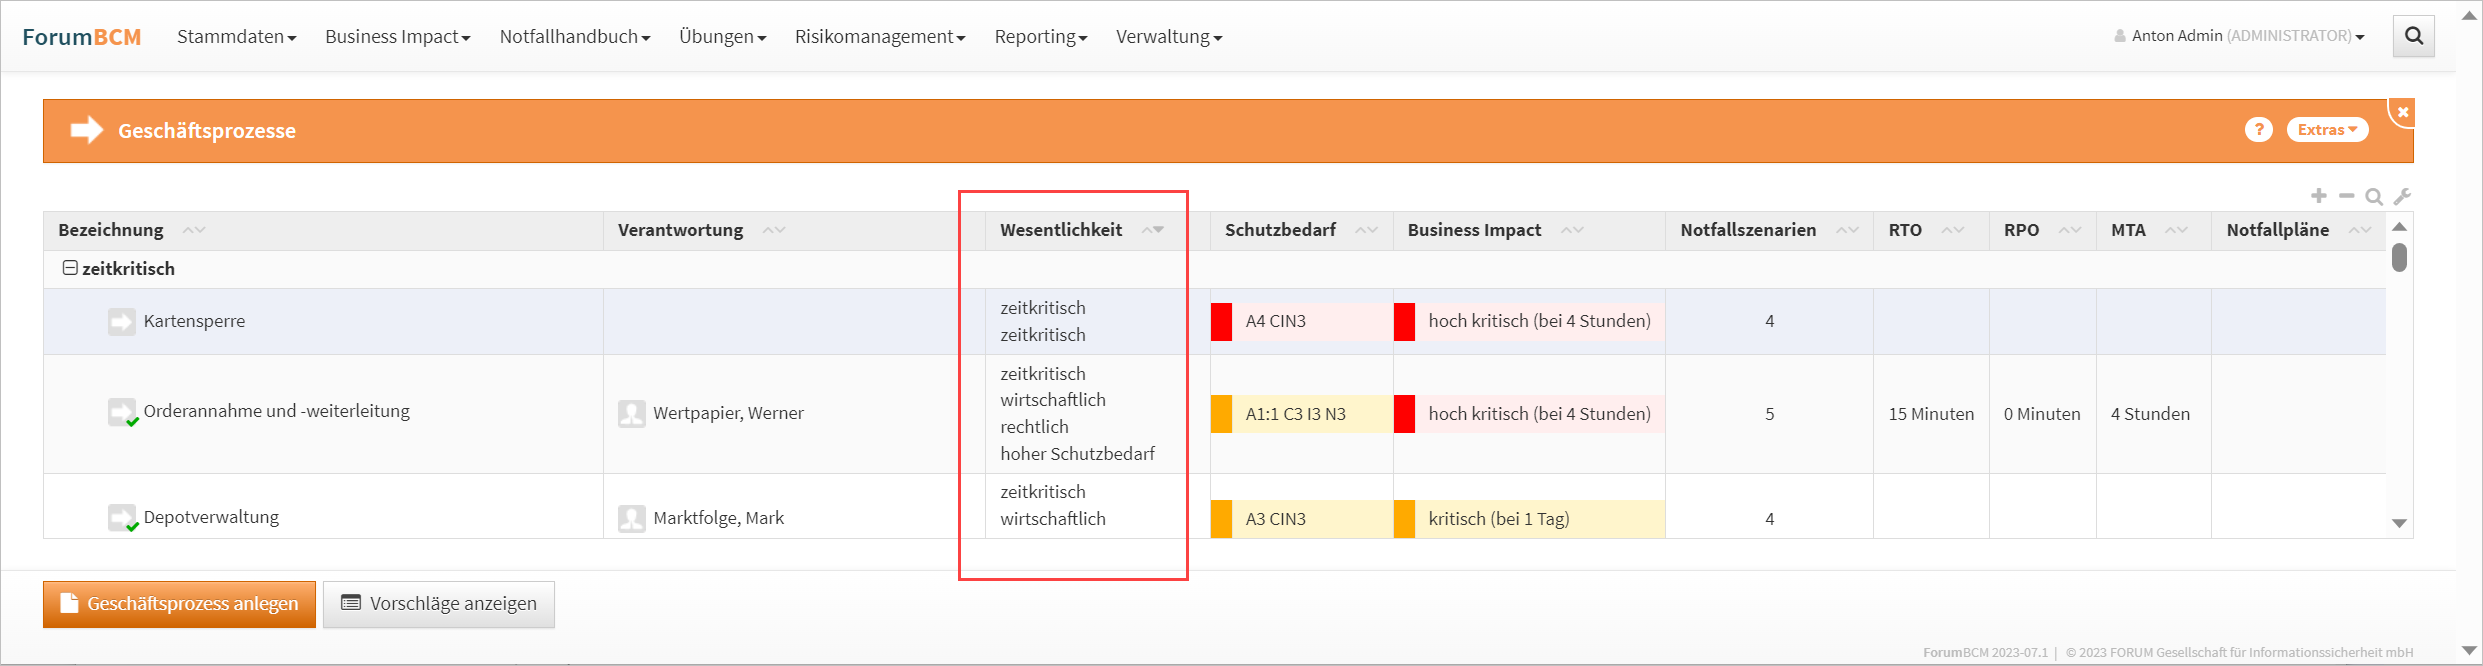Open the Extras dropdown

coord(2326,130)
